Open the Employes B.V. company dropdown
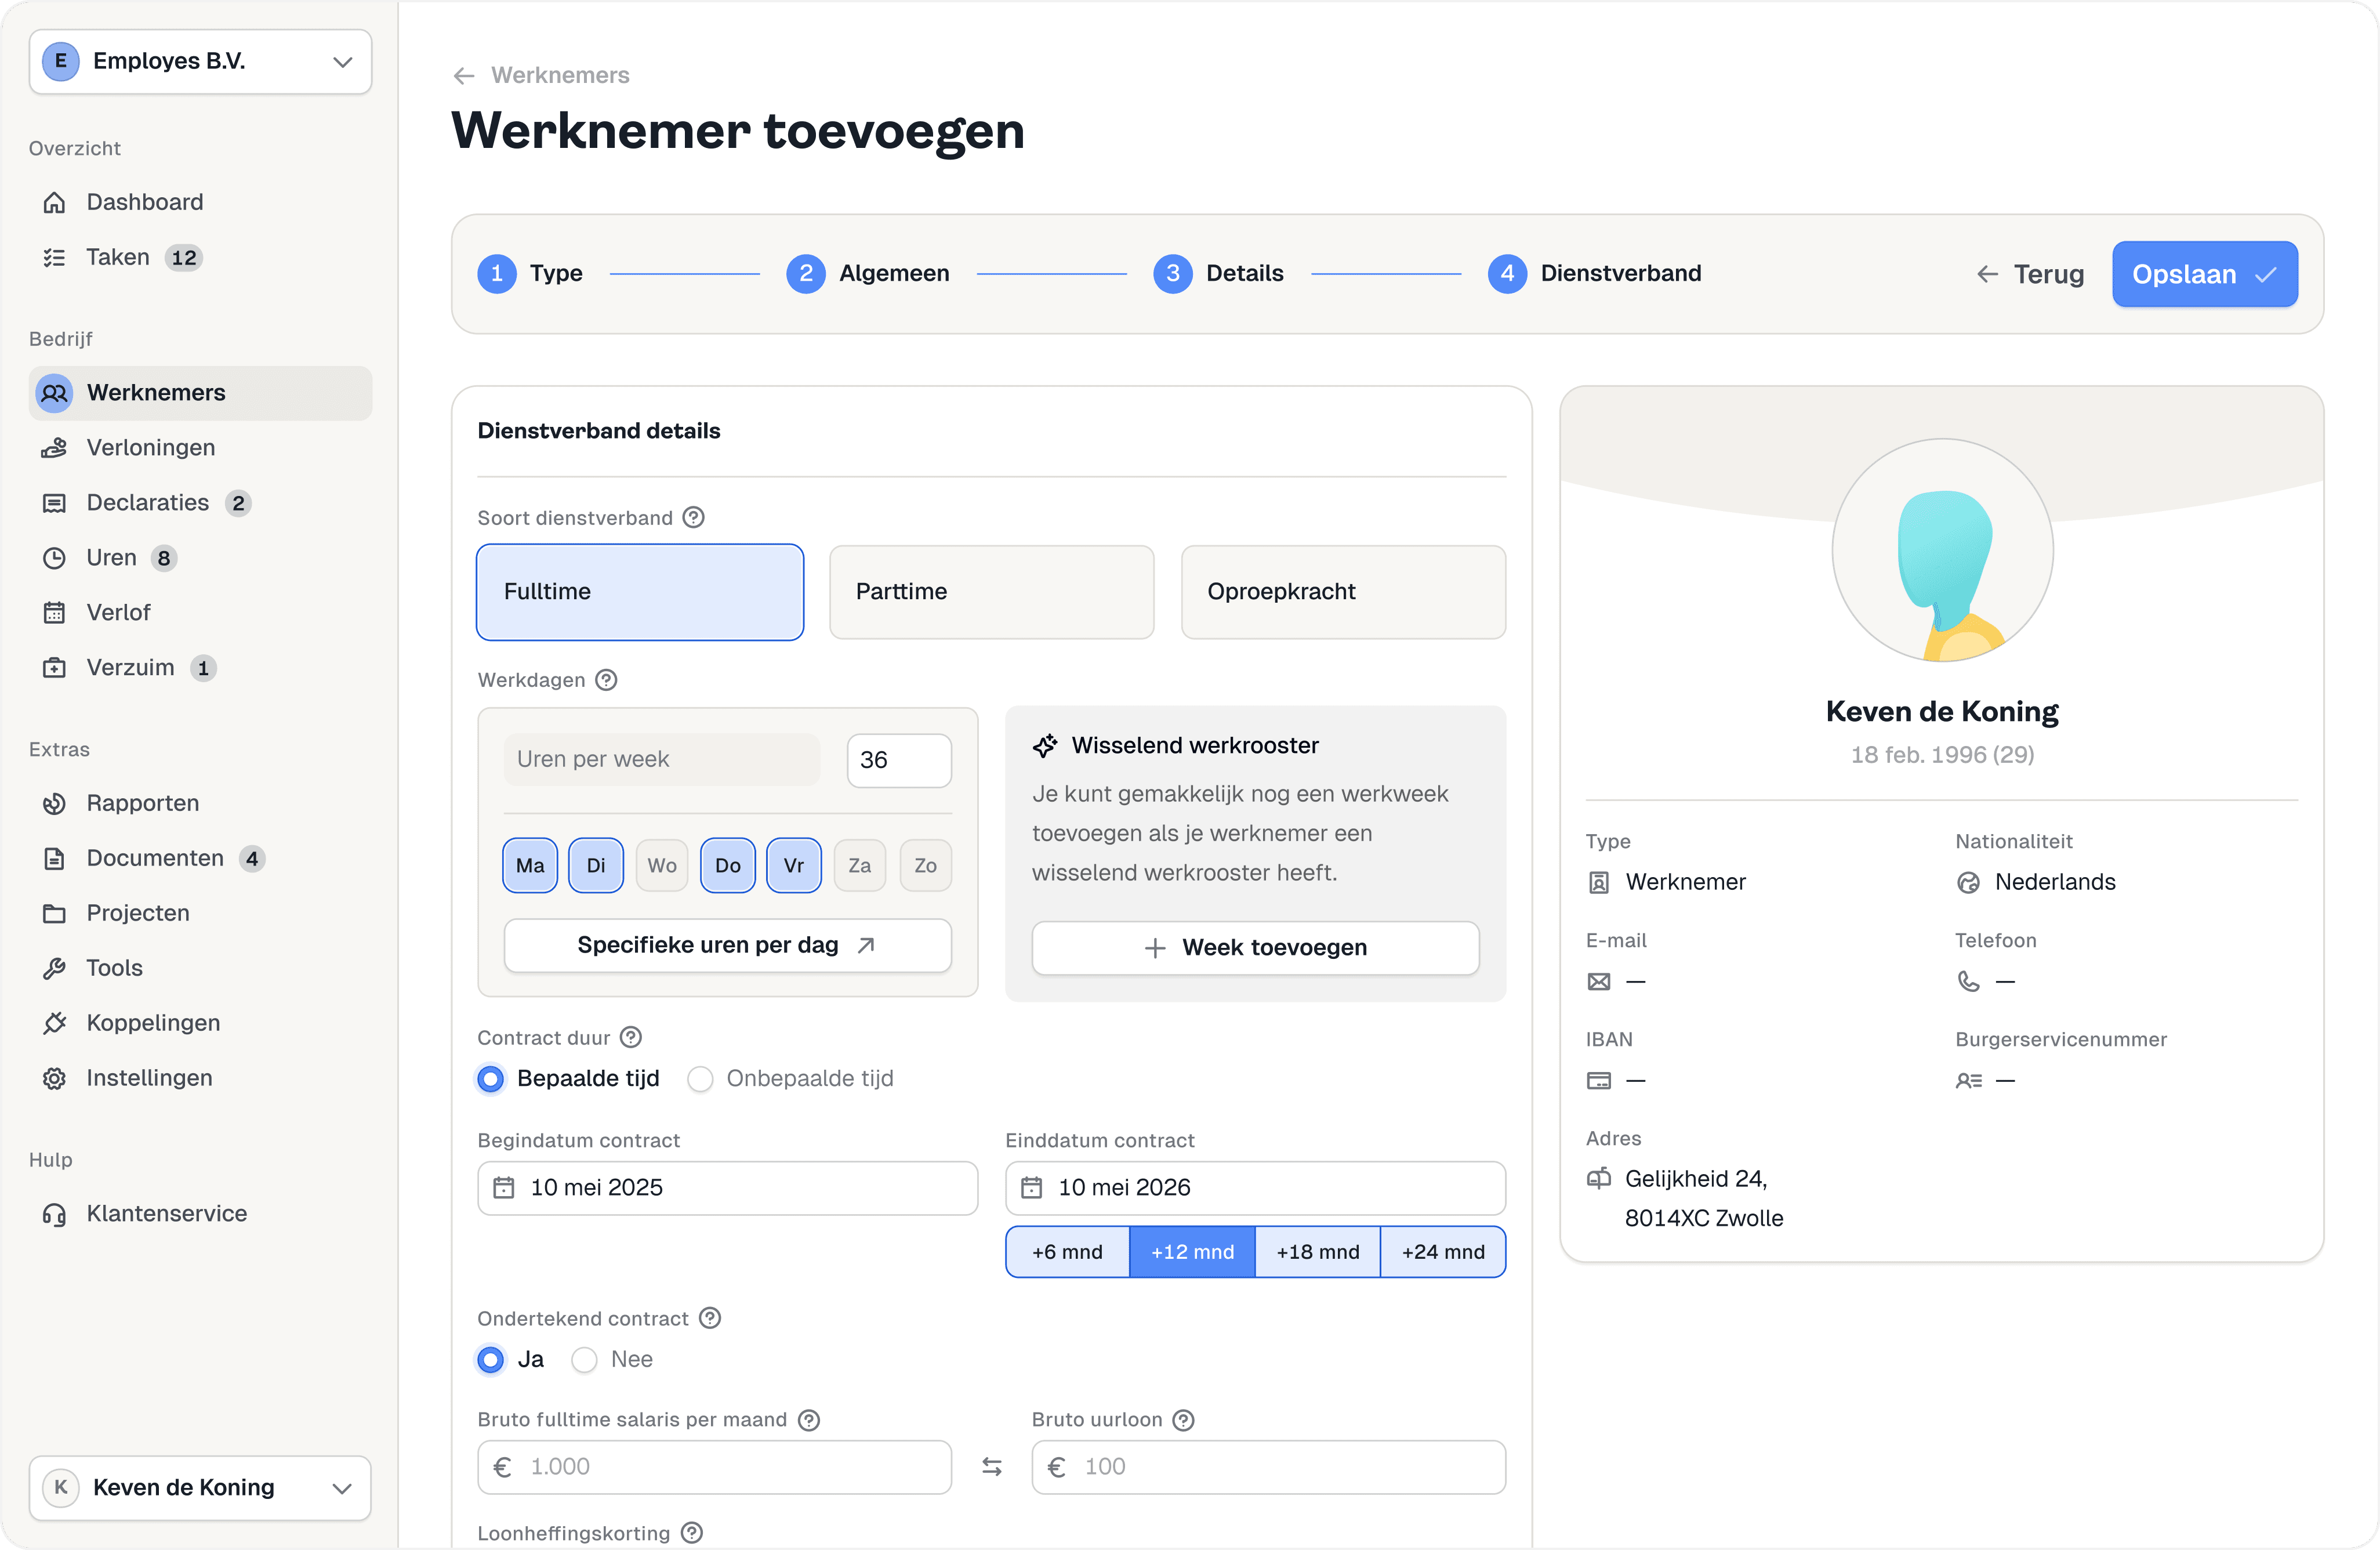Image resolution: width=2380 pixels, height=1550 pixels. 200,62
